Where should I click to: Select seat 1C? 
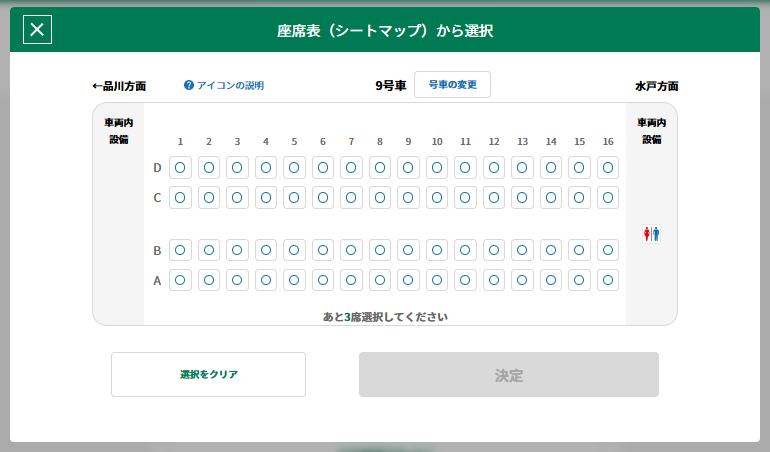coord(180,198)
